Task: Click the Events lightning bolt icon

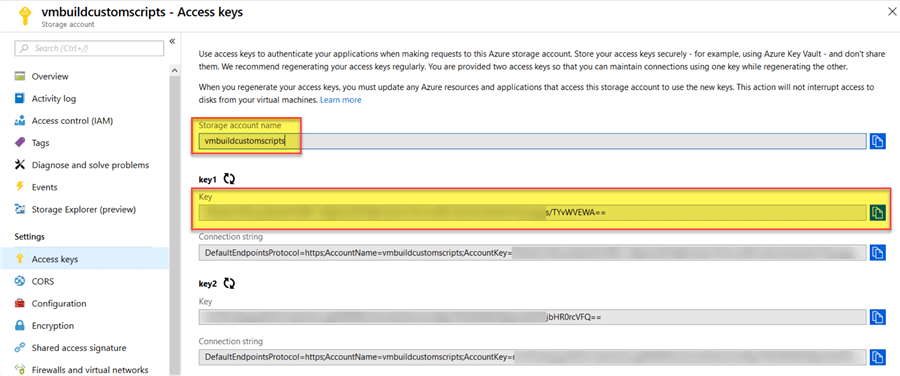Action: tap(20, 187)
